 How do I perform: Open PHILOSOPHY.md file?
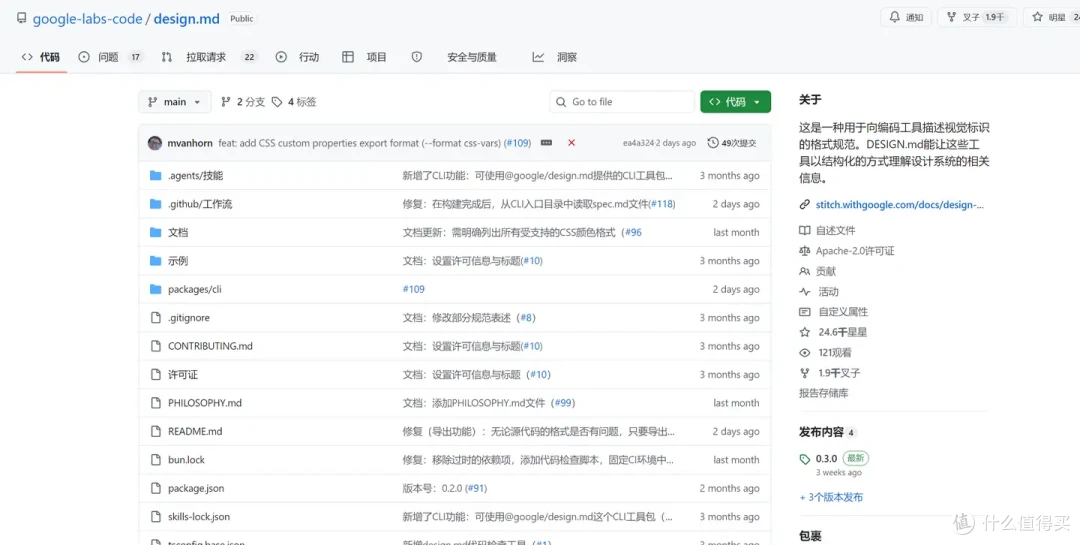point(205,403)
